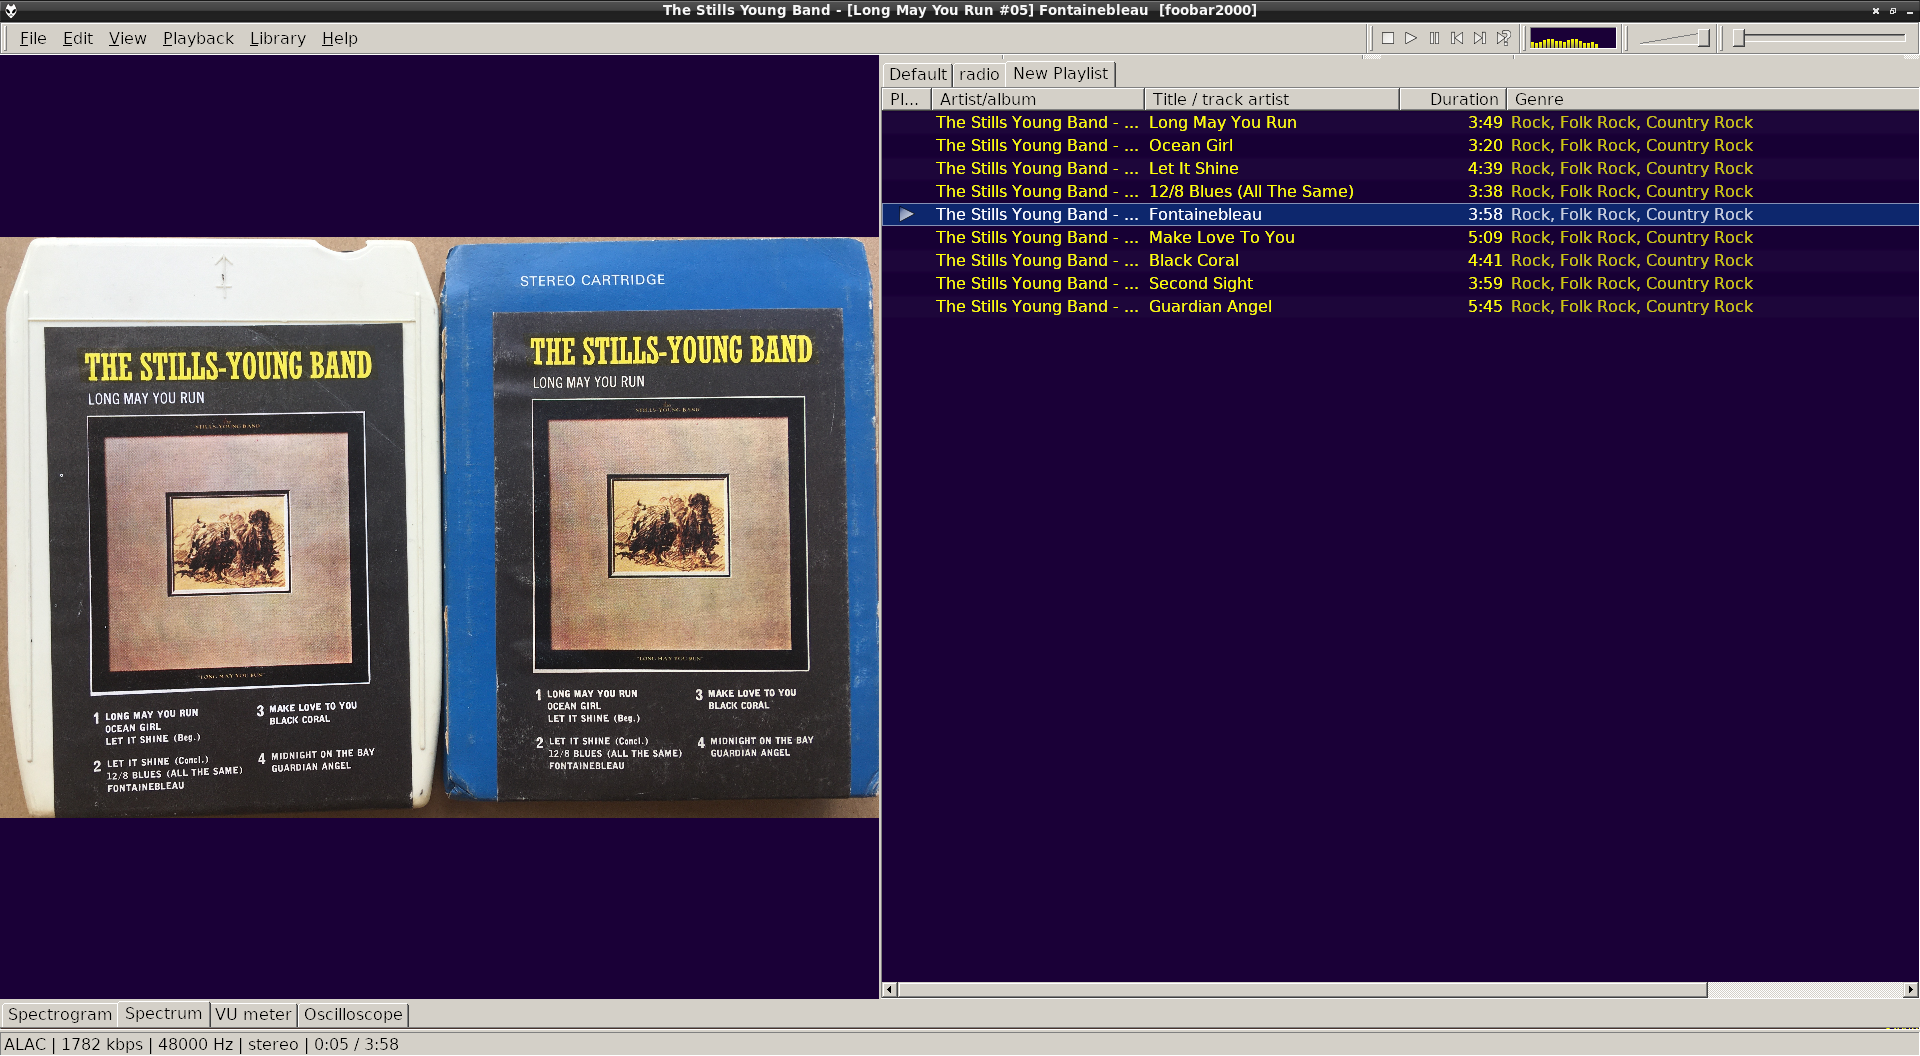
Task: Sort by the Duration column header
Action: (x=1453, y=99)
